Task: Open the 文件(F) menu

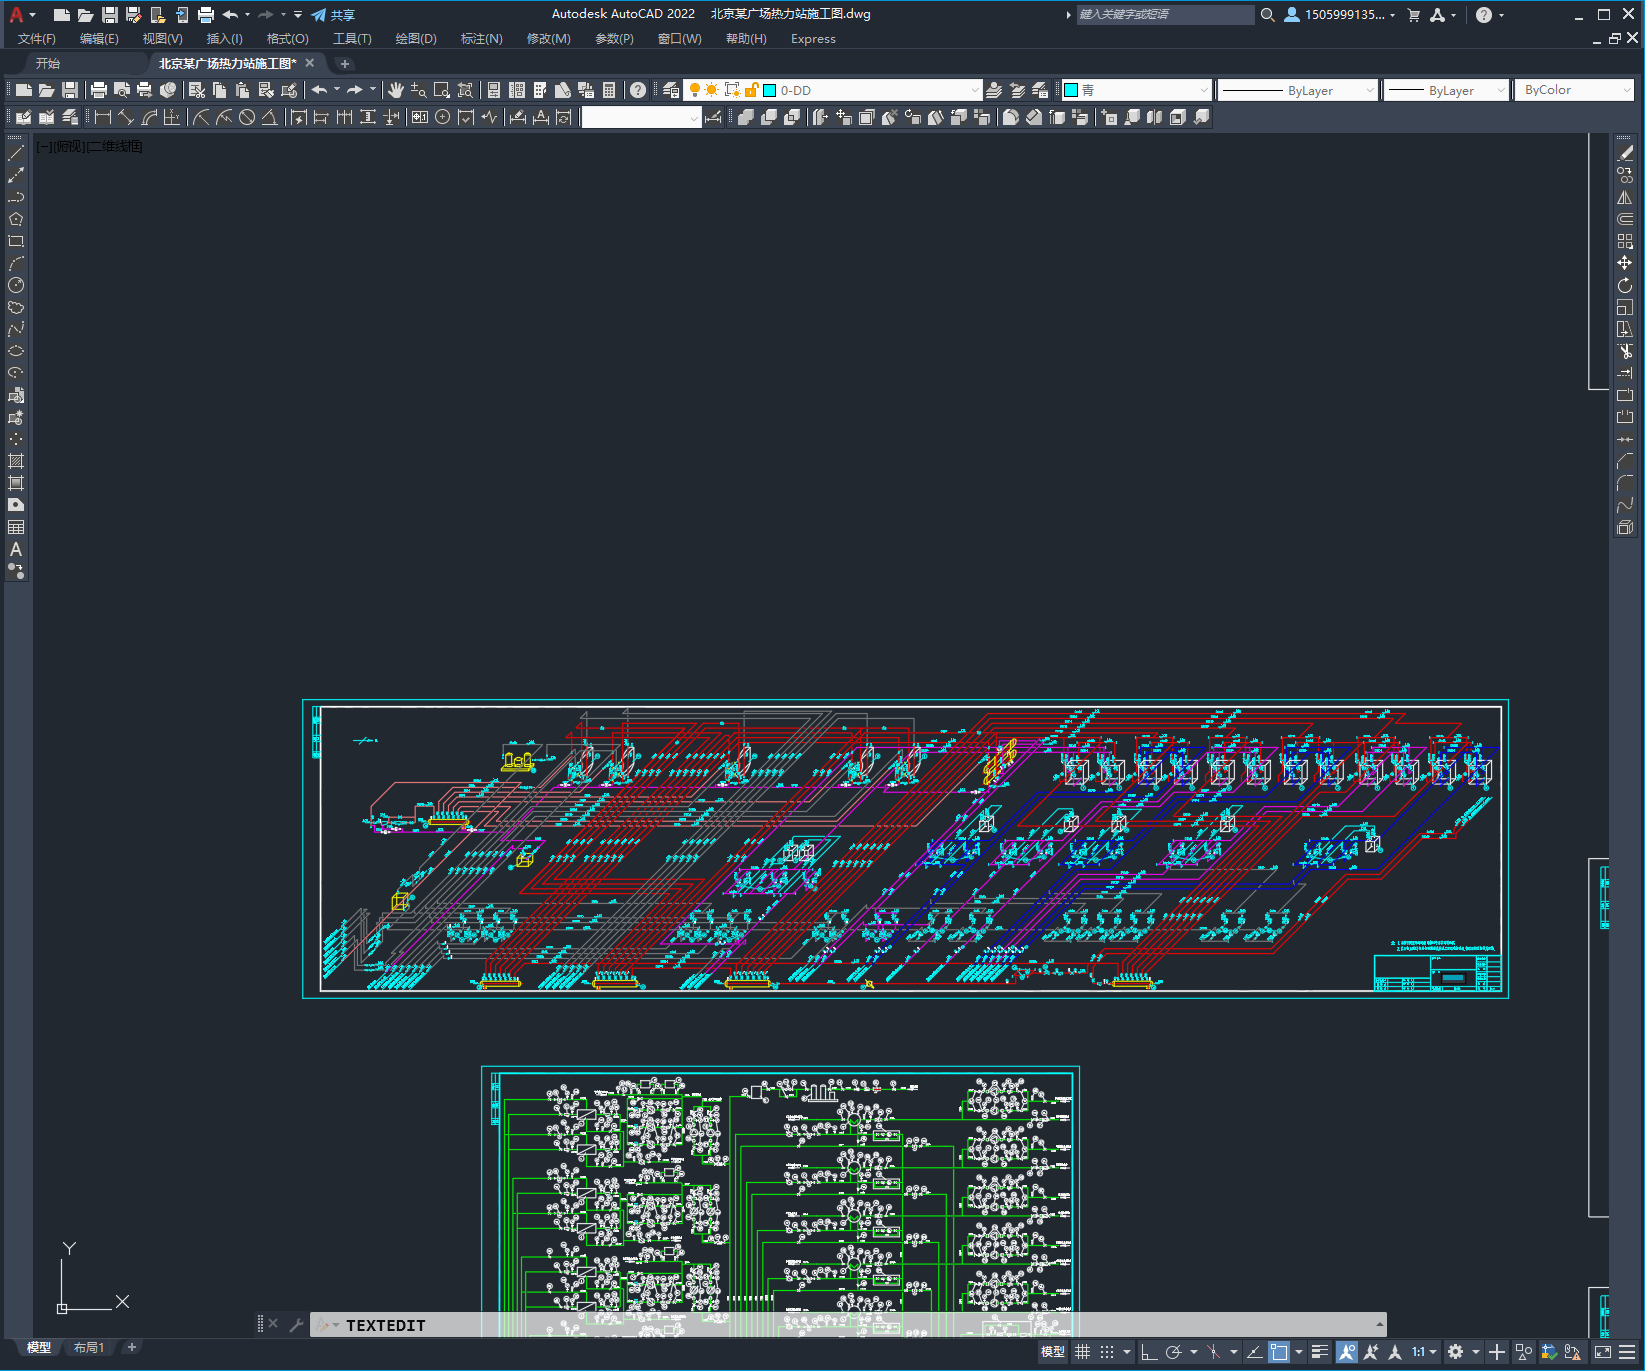Action: [37, 39]
